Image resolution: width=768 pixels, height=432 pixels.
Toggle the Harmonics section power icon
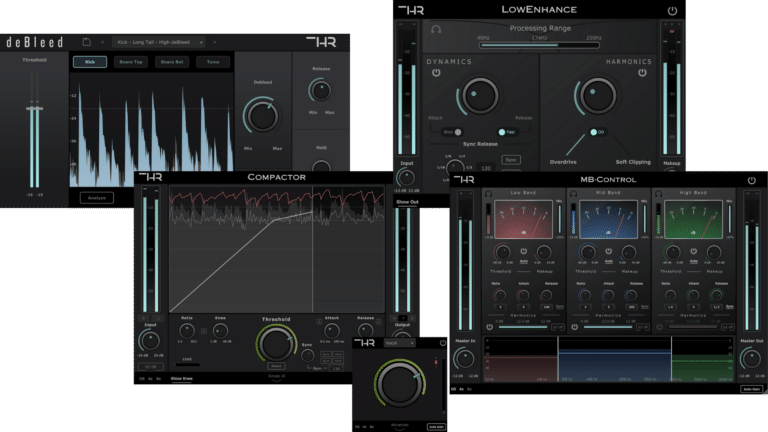click(642, 73)
